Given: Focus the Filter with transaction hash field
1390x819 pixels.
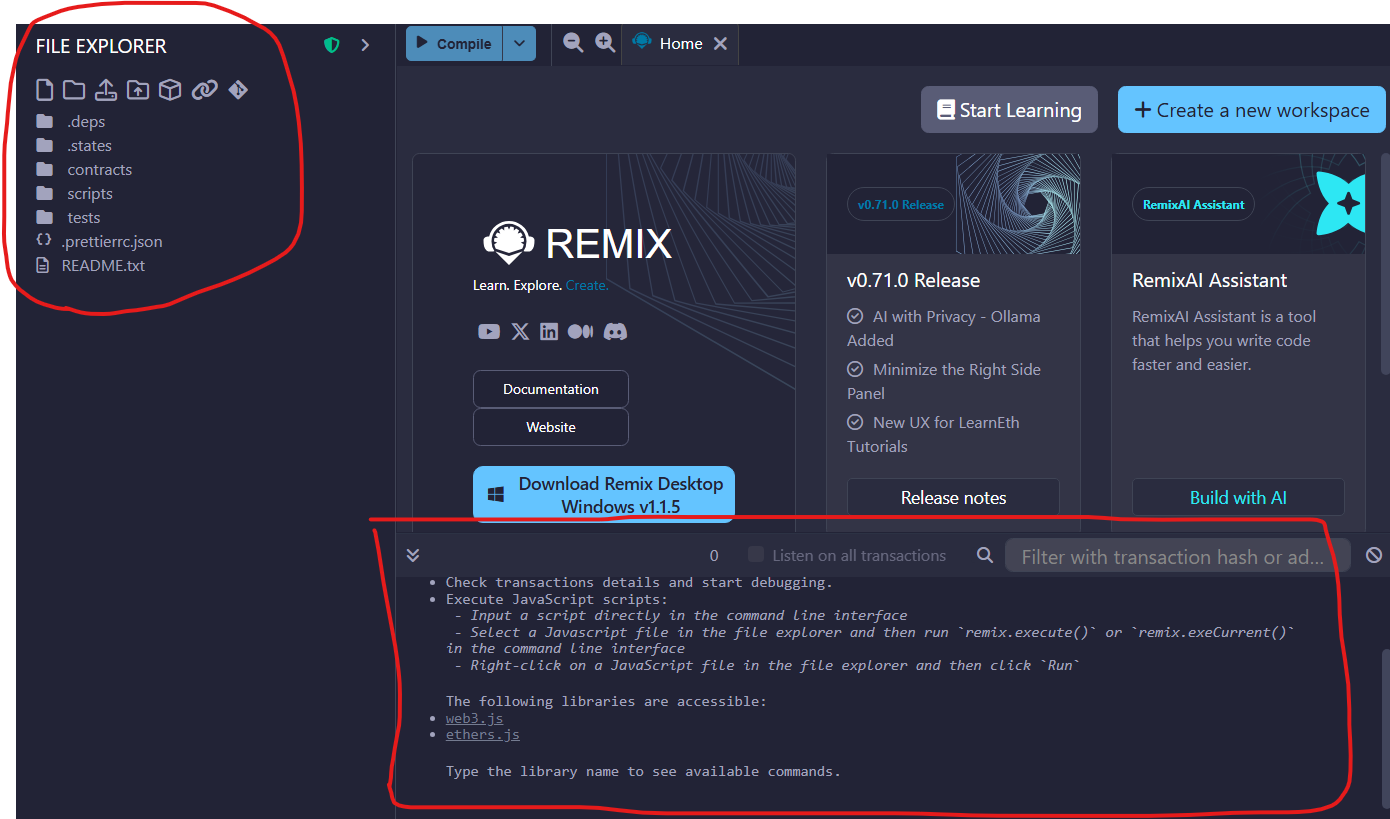Looking at the screenshot, I should [1178, 556].
